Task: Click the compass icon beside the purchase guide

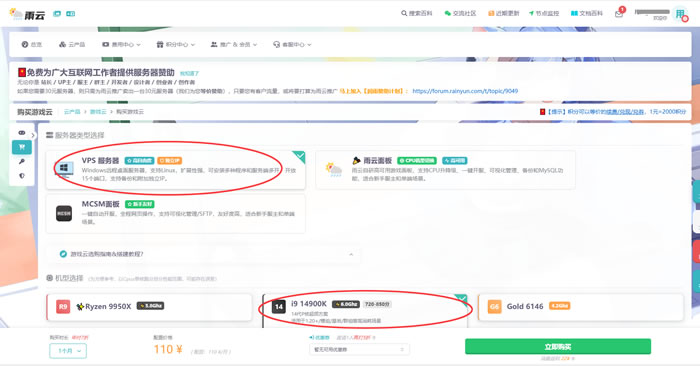Action: (63, 254)
